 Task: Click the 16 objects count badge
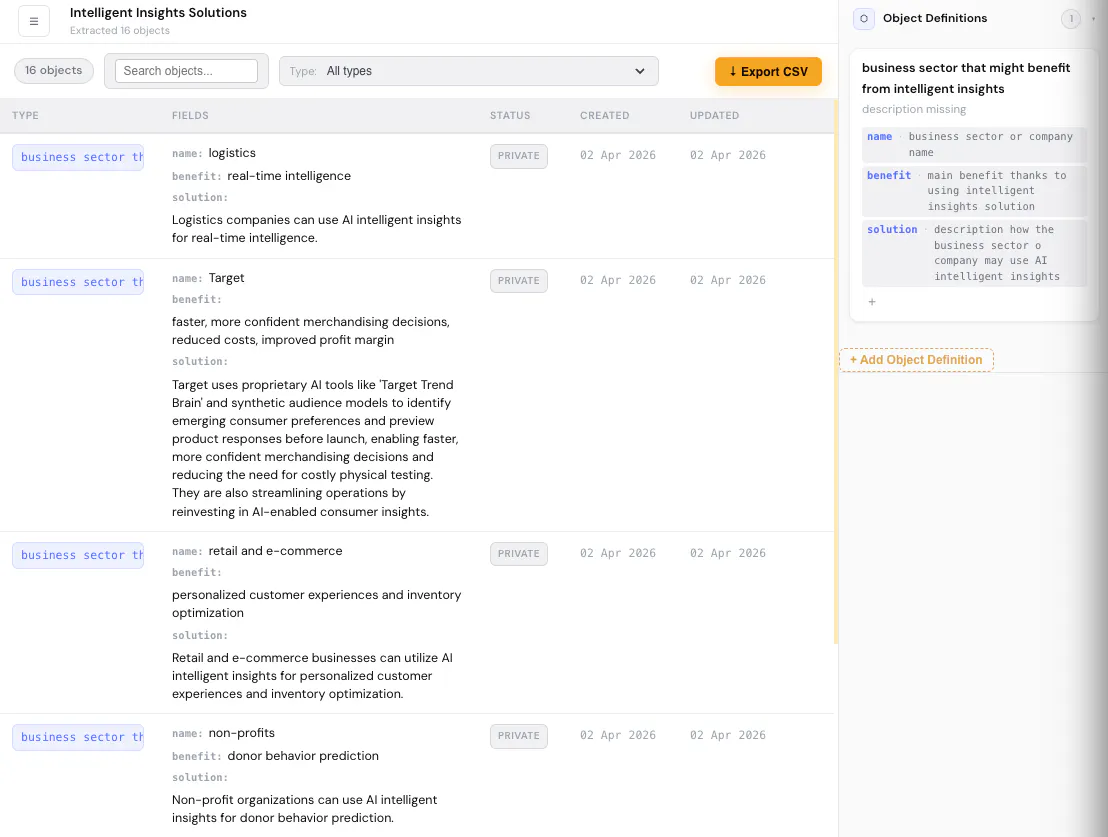pyautogui.click(x=54, y=70)
